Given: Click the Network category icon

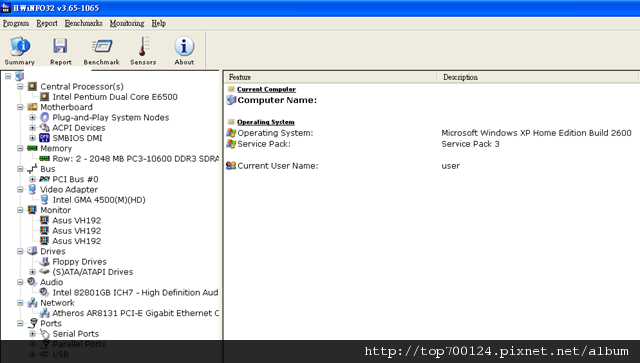Looking at the screenshot, I should [32, 303].
